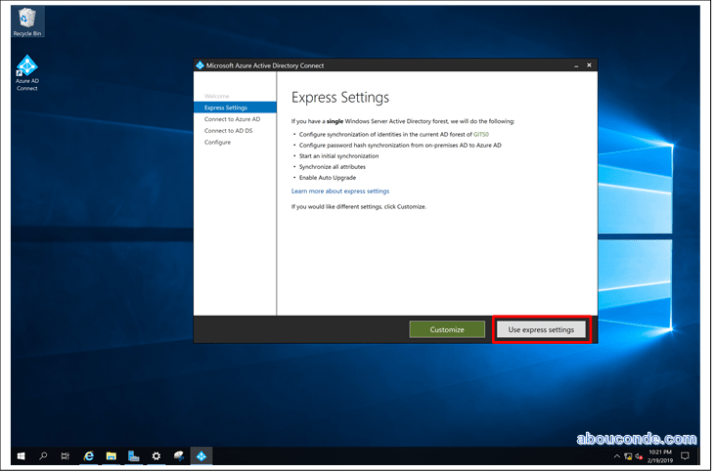Open Settings gear icon in taskbar
714x472 pixels.
point(156,456)
